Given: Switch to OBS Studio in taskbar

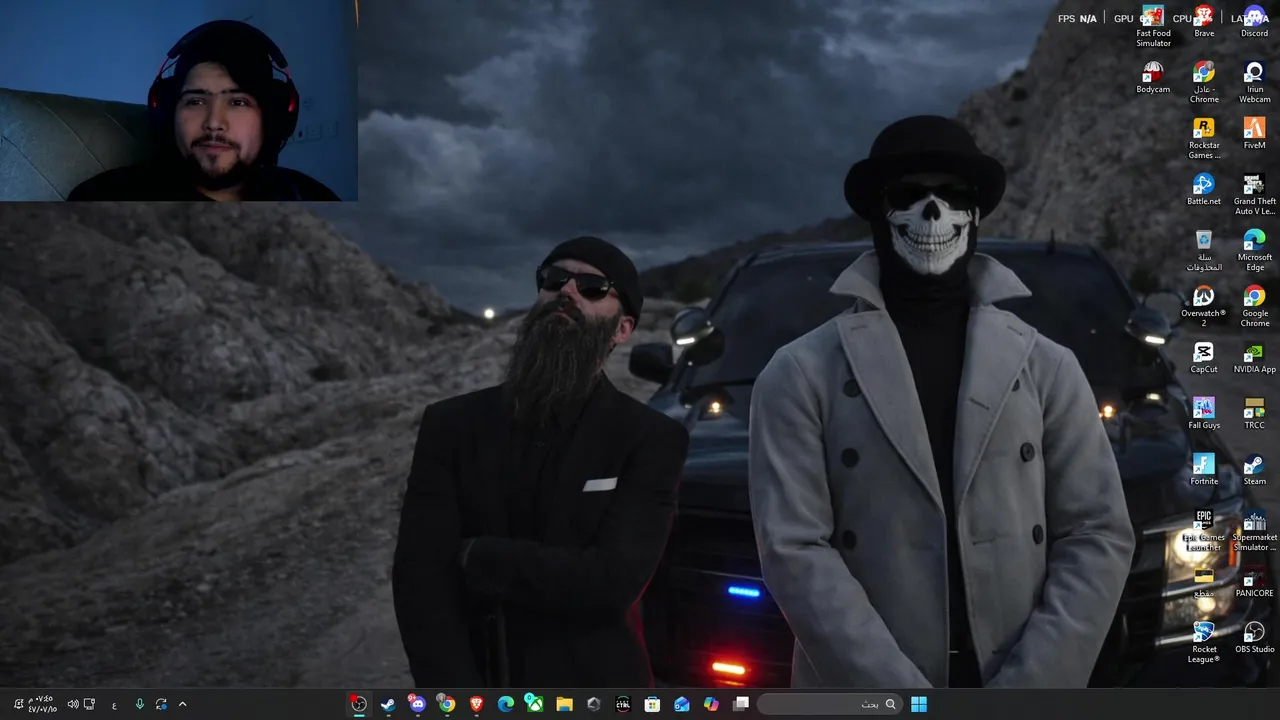Looking at the screenshot, I should (358, 704).
